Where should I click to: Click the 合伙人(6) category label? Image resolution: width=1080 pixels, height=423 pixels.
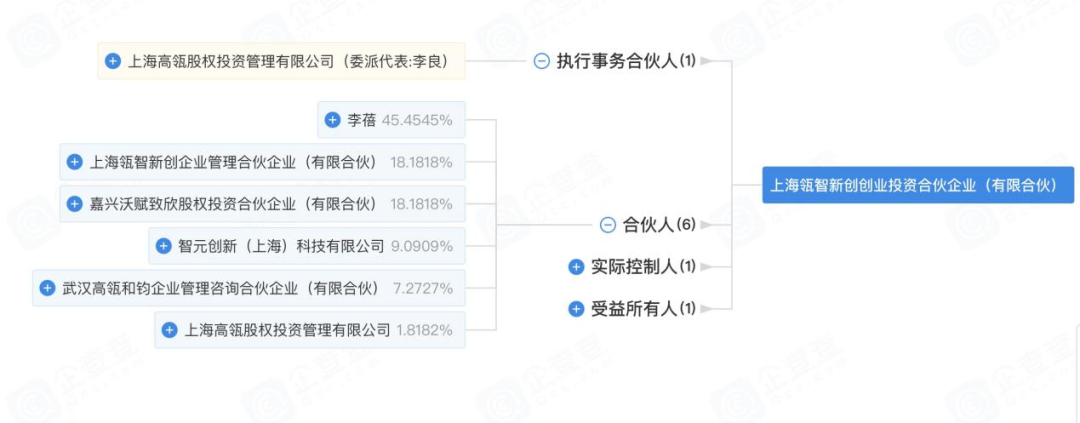[659, 225]
